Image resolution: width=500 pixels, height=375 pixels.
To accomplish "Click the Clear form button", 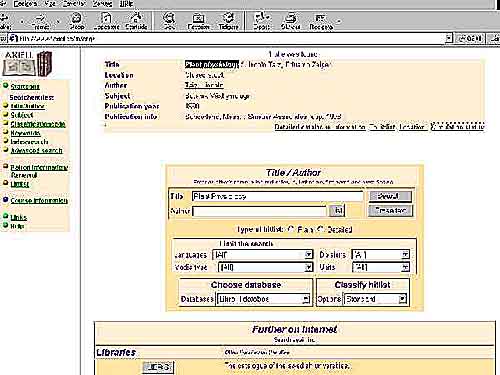I will click(390, 211).
